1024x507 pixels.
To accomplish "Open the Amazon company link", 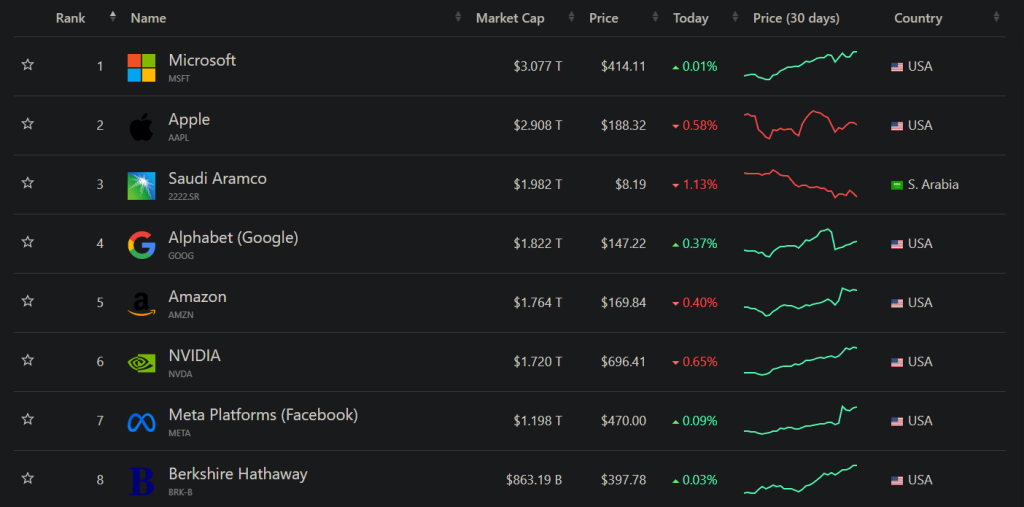I will tap(197, 297).
